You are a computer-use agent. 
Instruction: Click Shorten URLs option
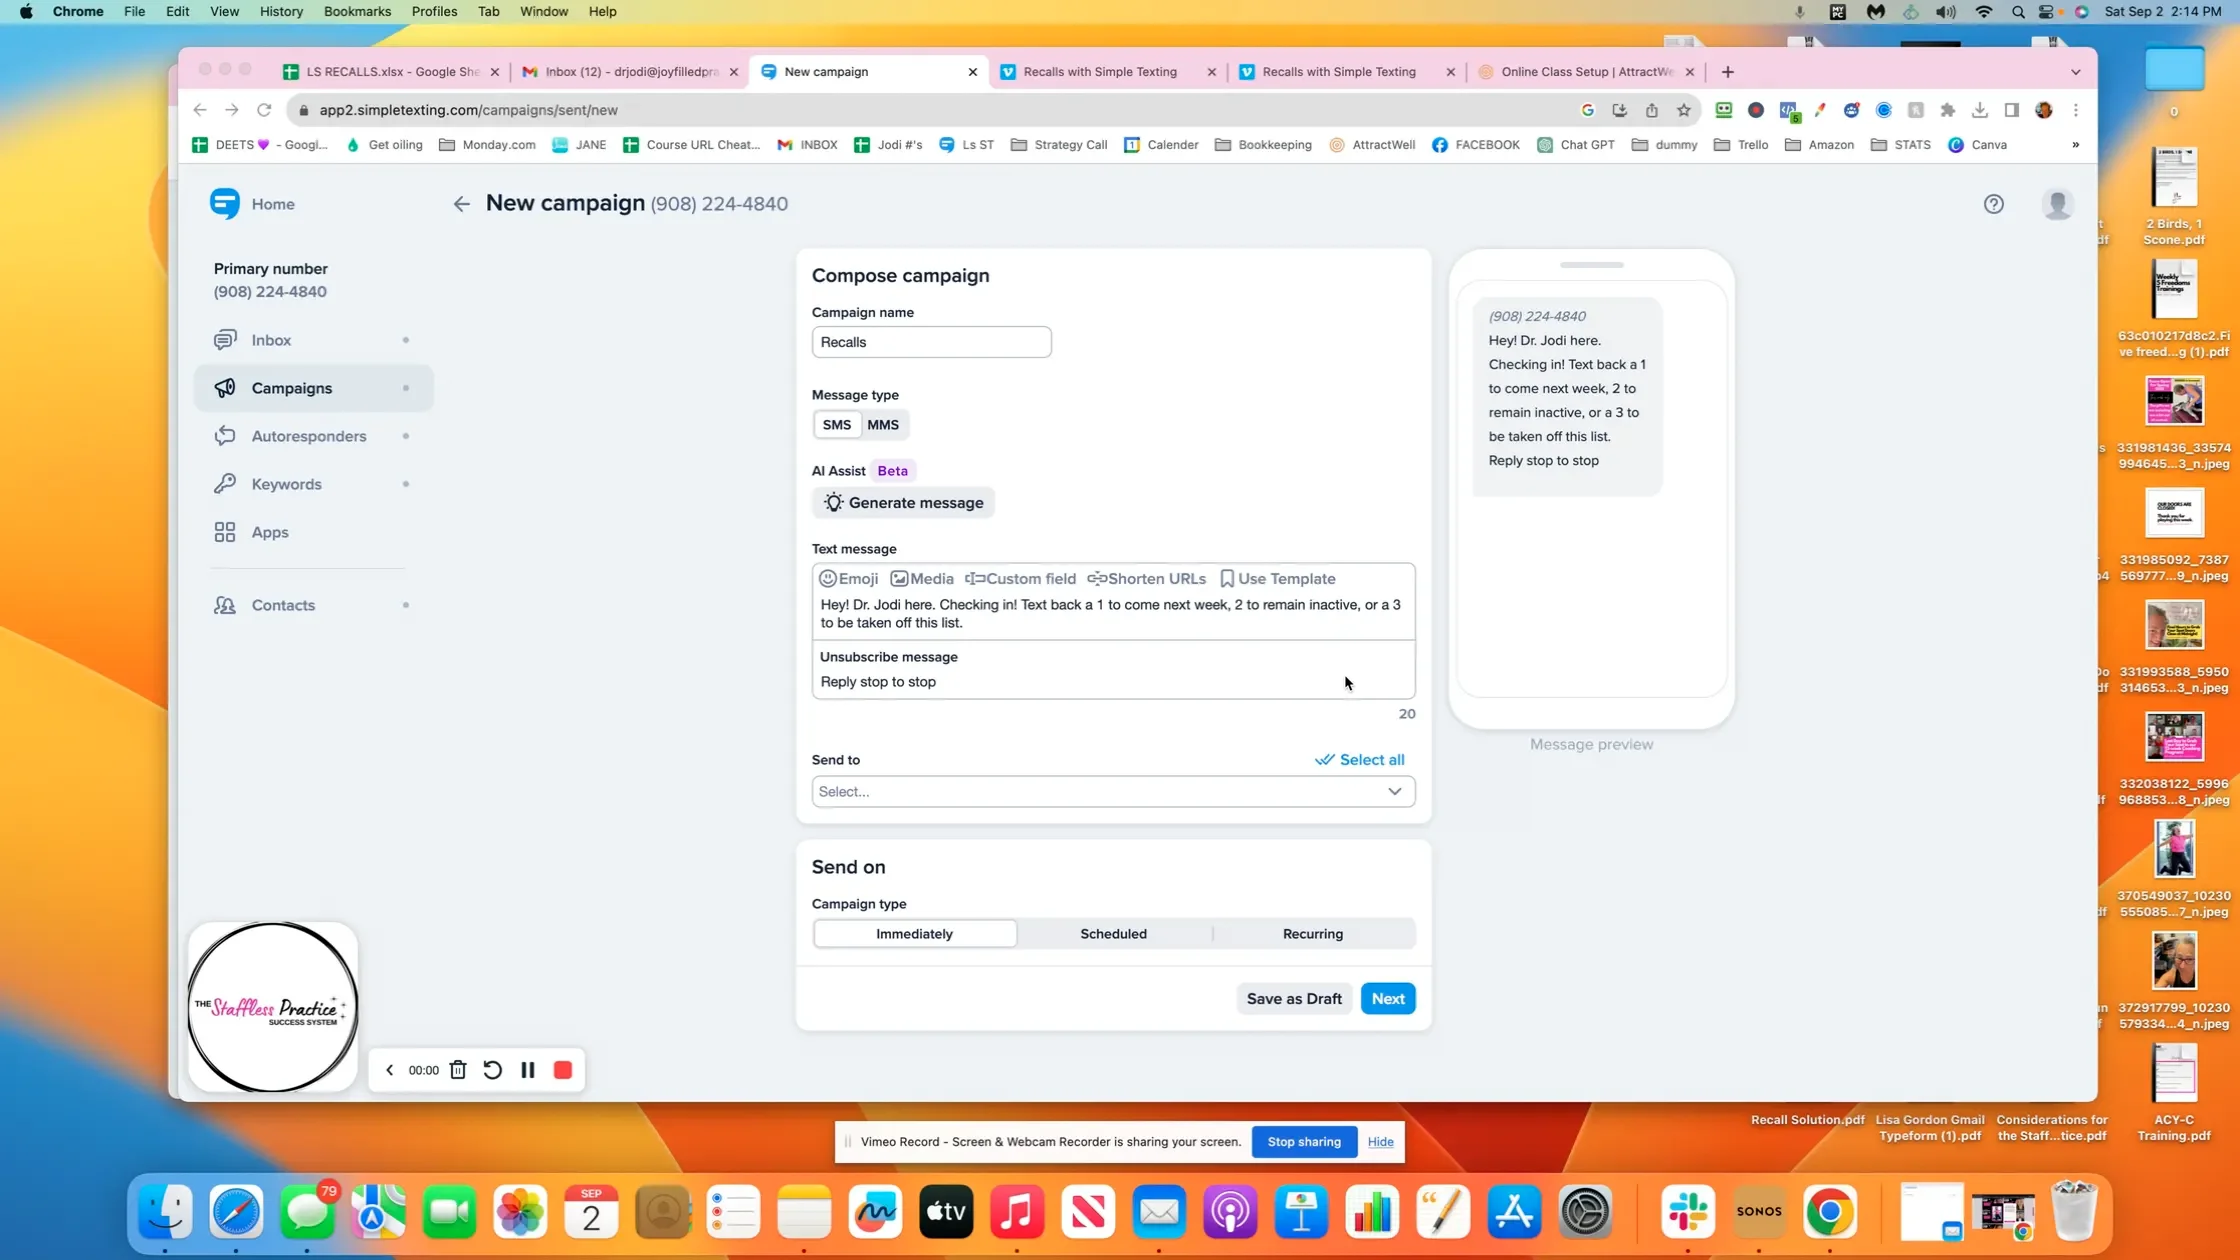pyautogui.click(x=1146, y=579)
